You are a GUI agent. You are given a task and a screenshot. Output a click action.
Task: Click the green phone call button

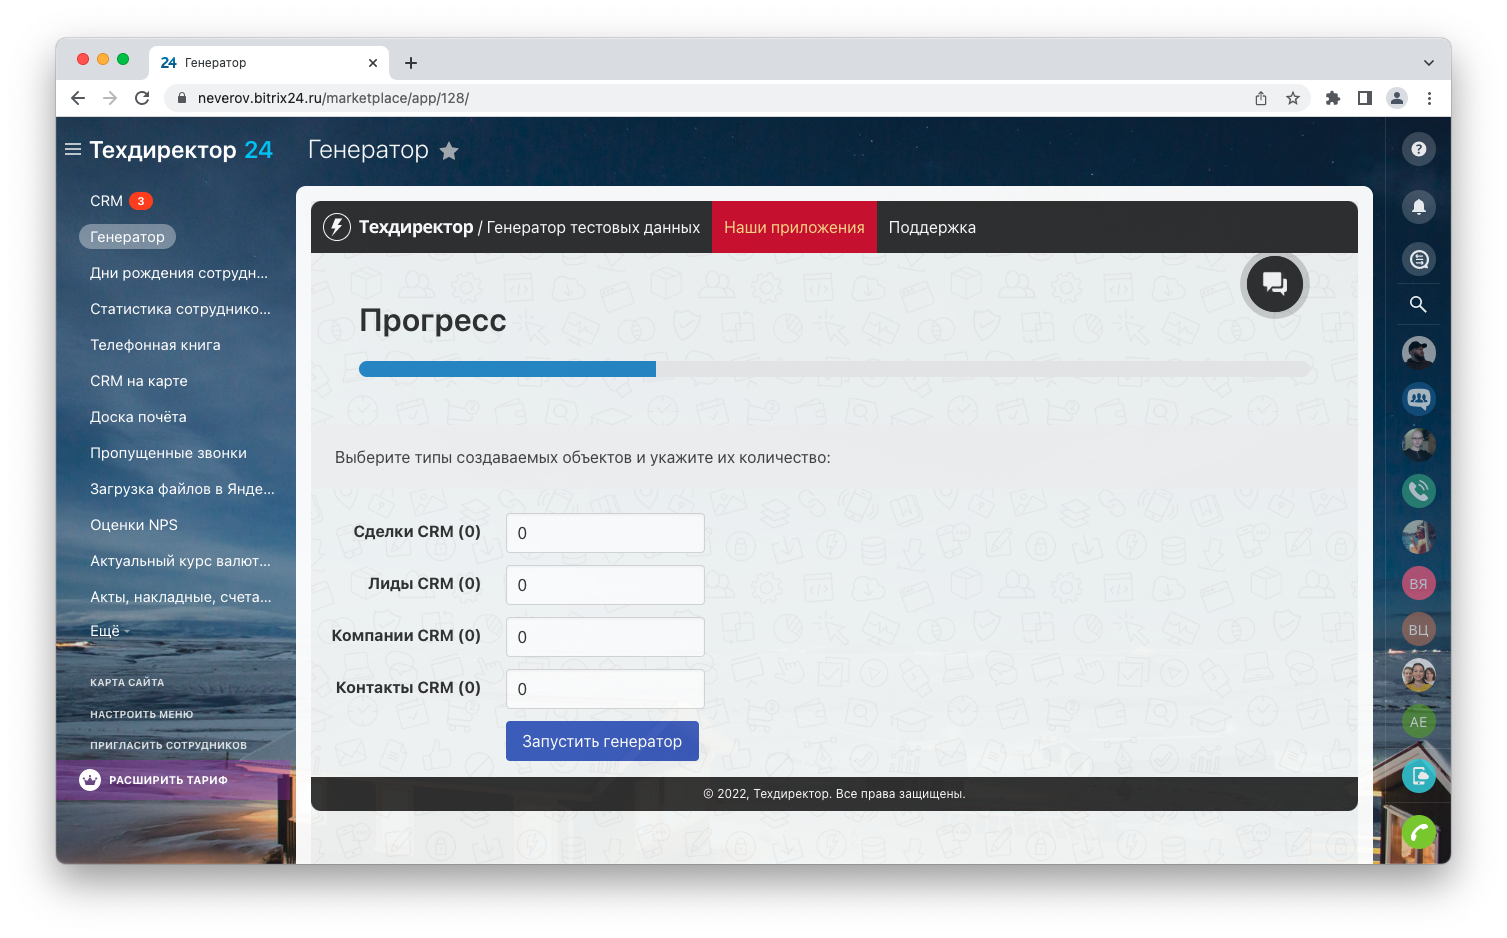pyautogui.click(x=1418, y=832)
